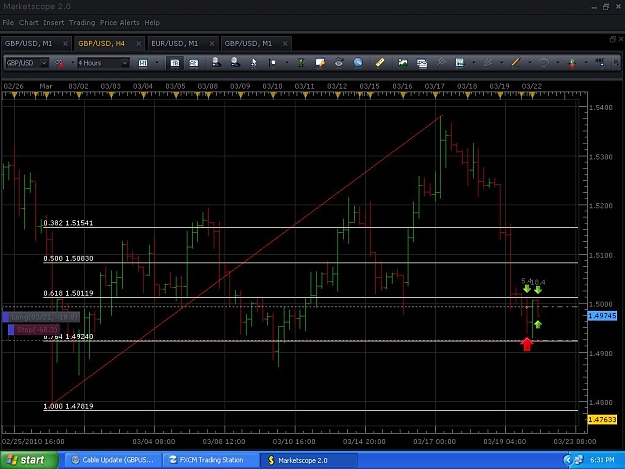Screen dimensions: 625x469
Task: Expand the chart type dropdown arrow
Action: (x=157, y=63)
